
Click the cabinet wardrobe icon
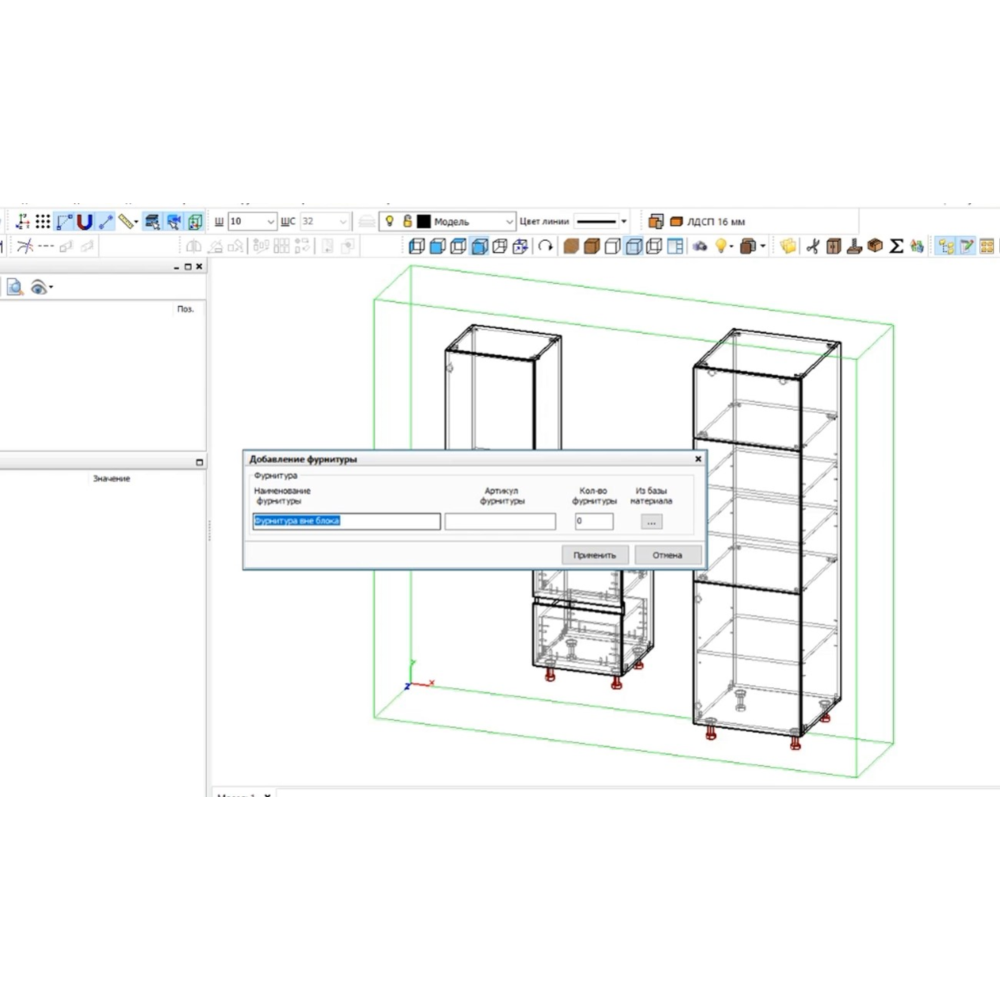point(833,246)
